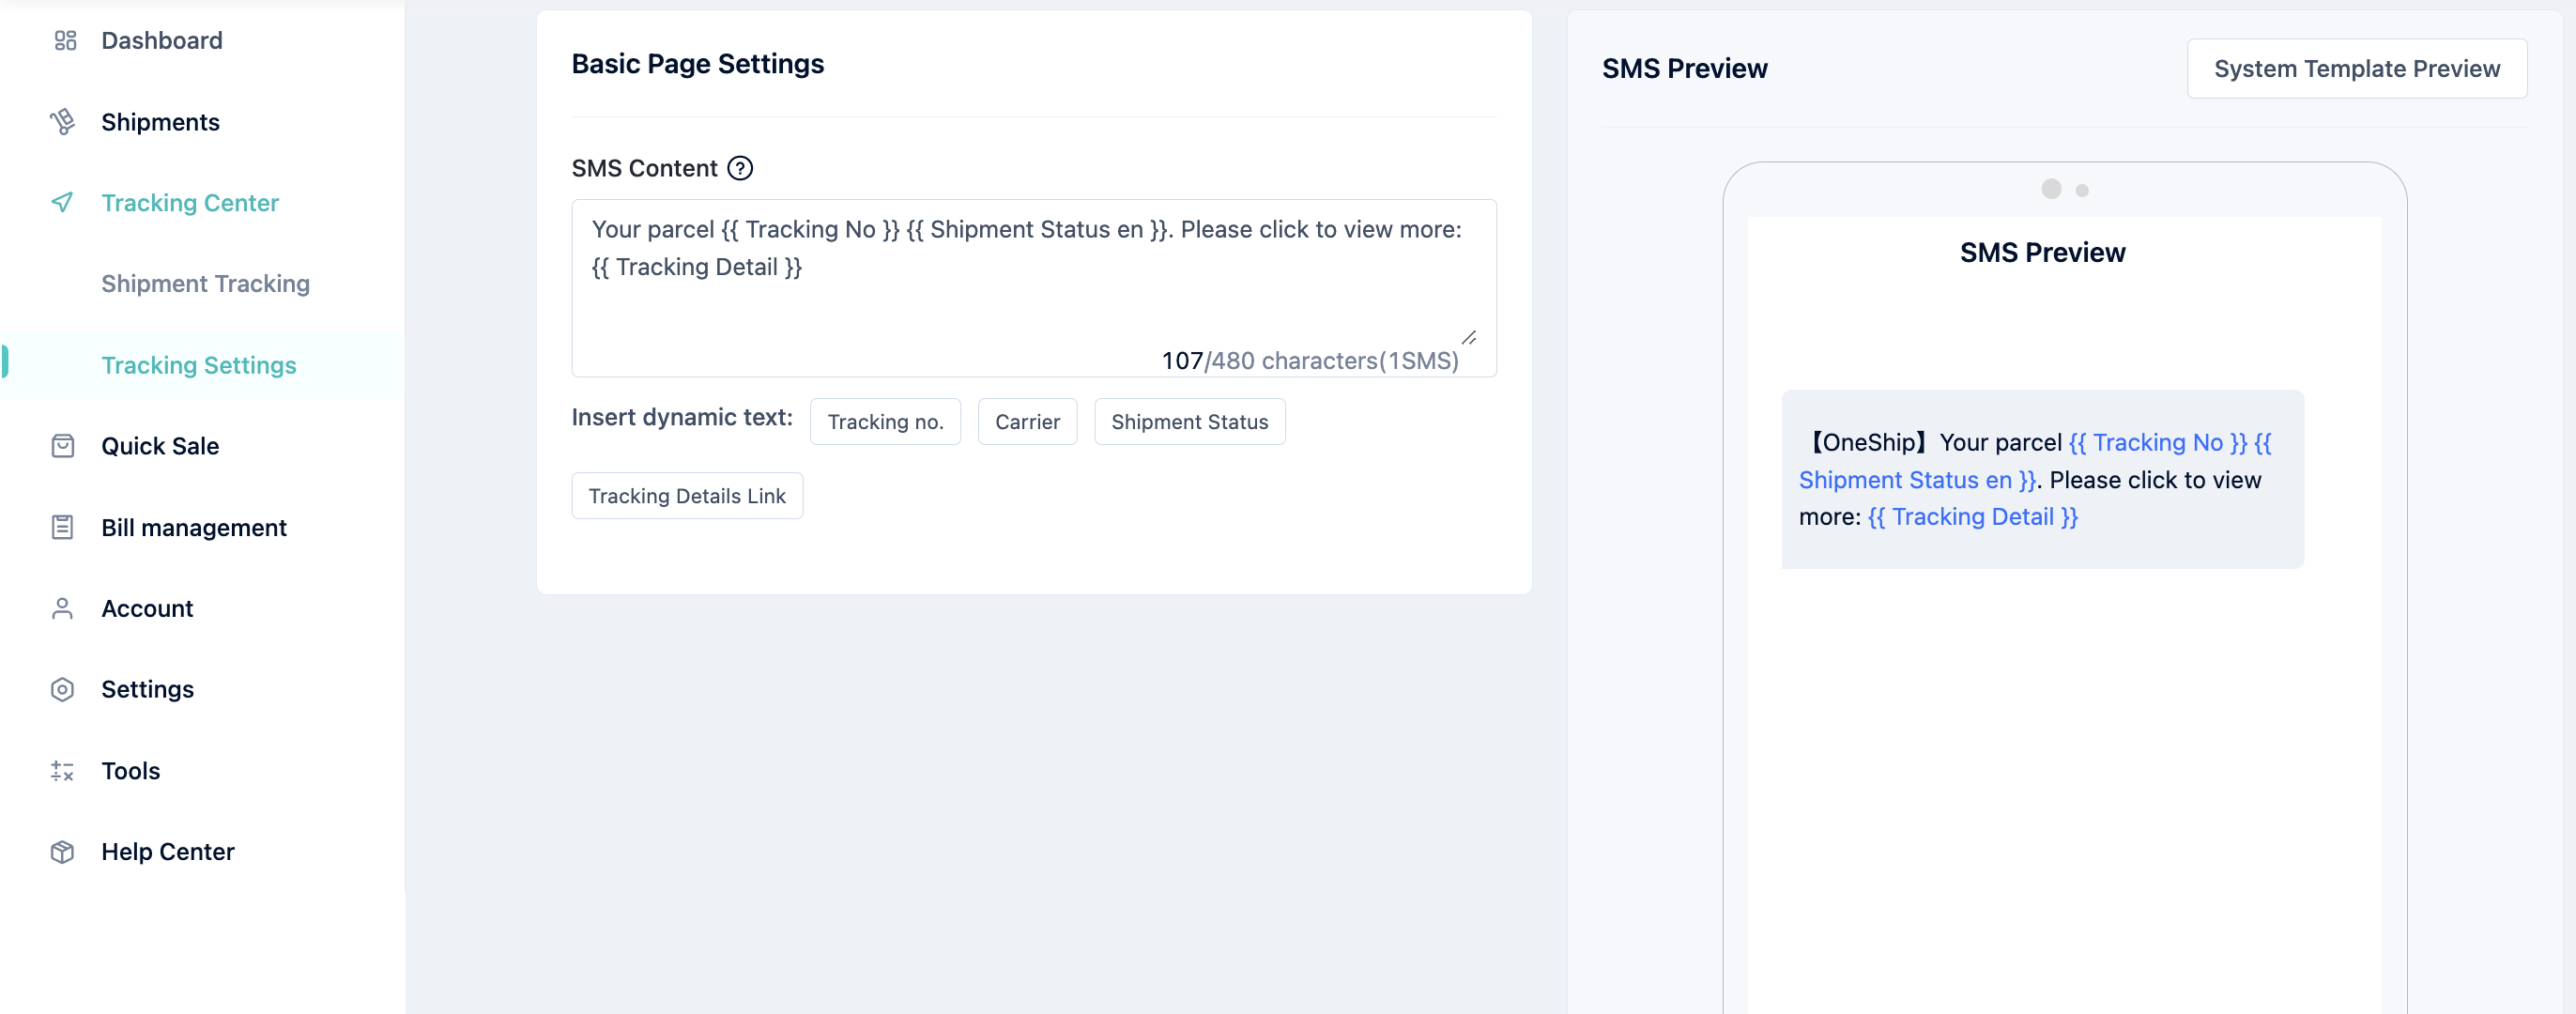
Task: Select Tracking Settings submenu item
Action: (199, 365)
